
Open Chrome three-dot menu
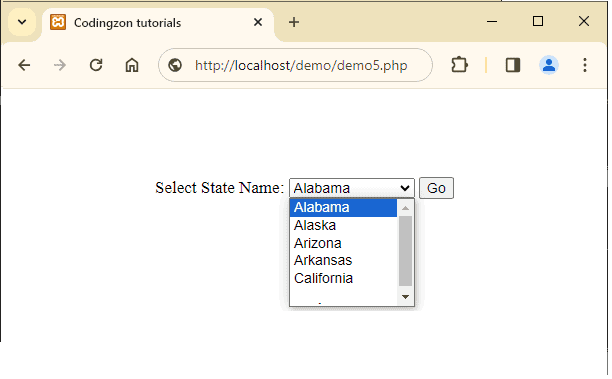(x=585, y=65)
